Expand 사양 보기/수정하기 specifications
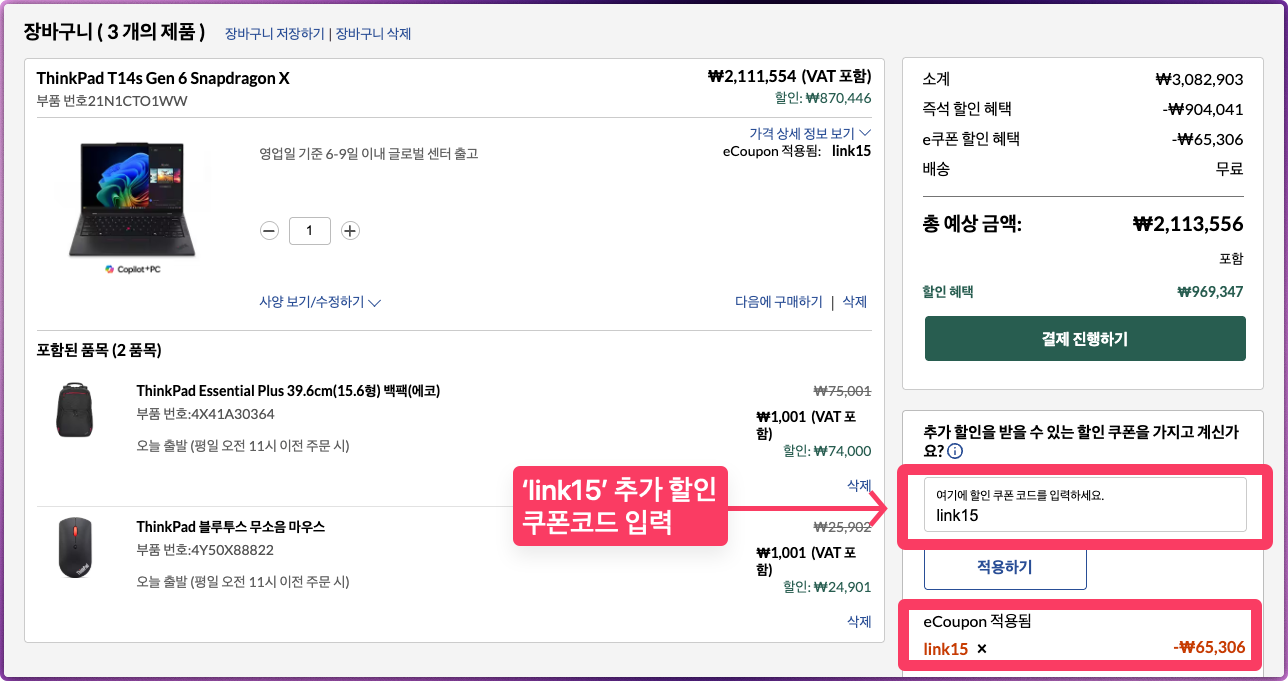 coord(320,302)
